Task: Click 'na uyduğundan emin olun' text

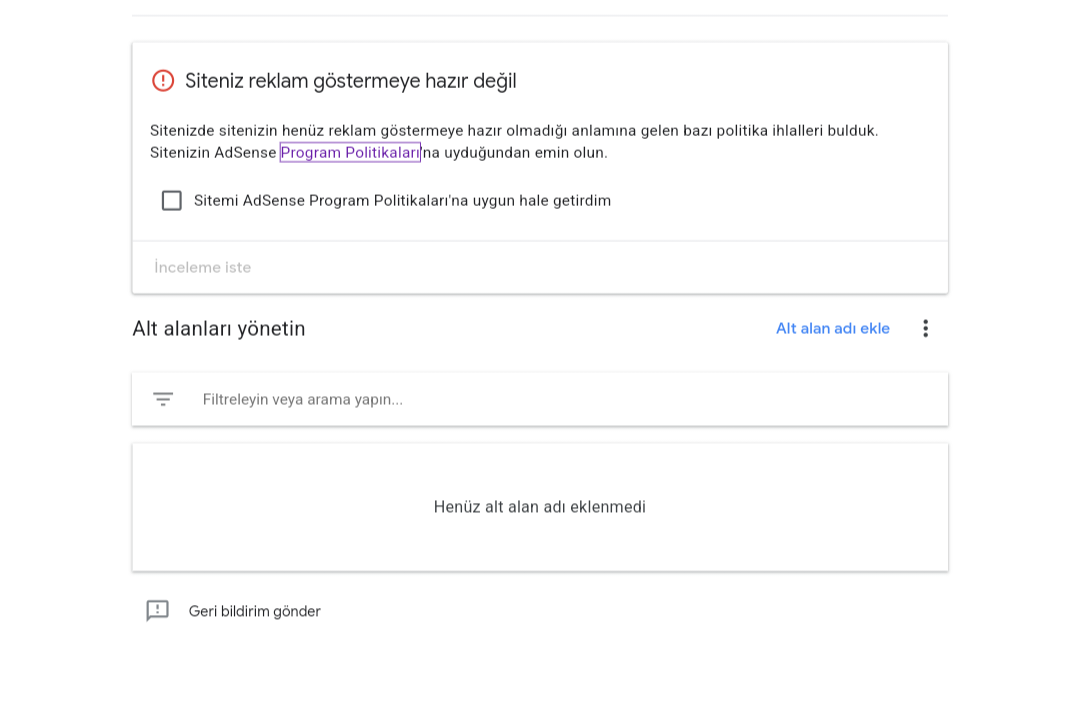Action: (x=515, y=152)
